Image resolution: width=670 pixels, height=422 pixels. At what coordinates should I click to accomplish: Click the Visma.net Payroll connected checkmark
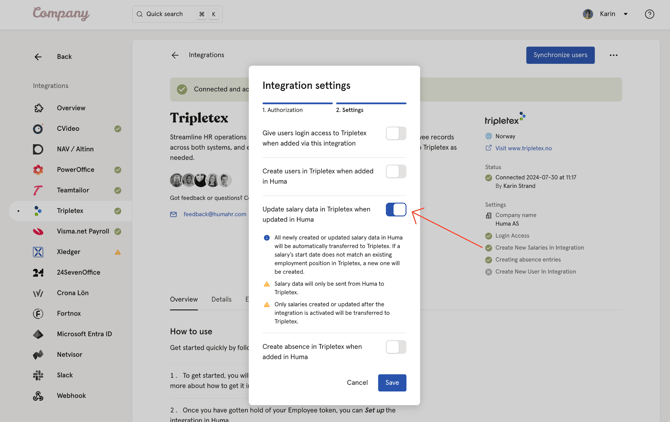118,232
